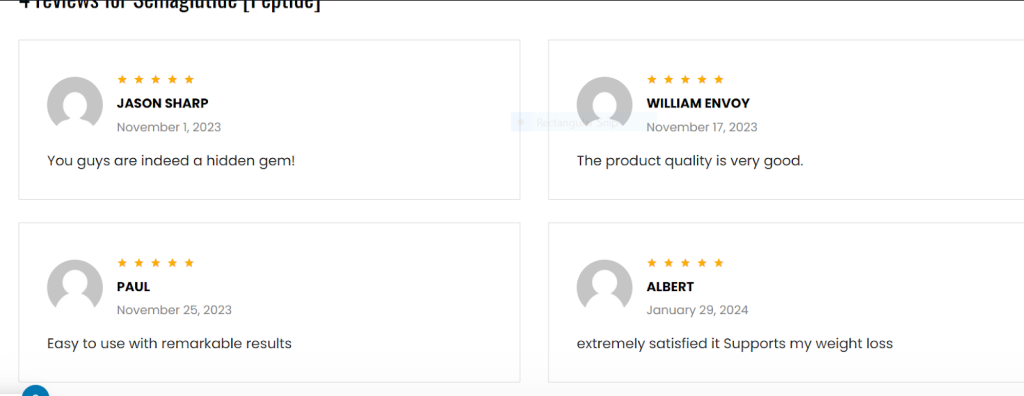1024x396 pixels.
Task: Click the 'You guys are indeed a hidden gem!' review
Action: (171, 160)
